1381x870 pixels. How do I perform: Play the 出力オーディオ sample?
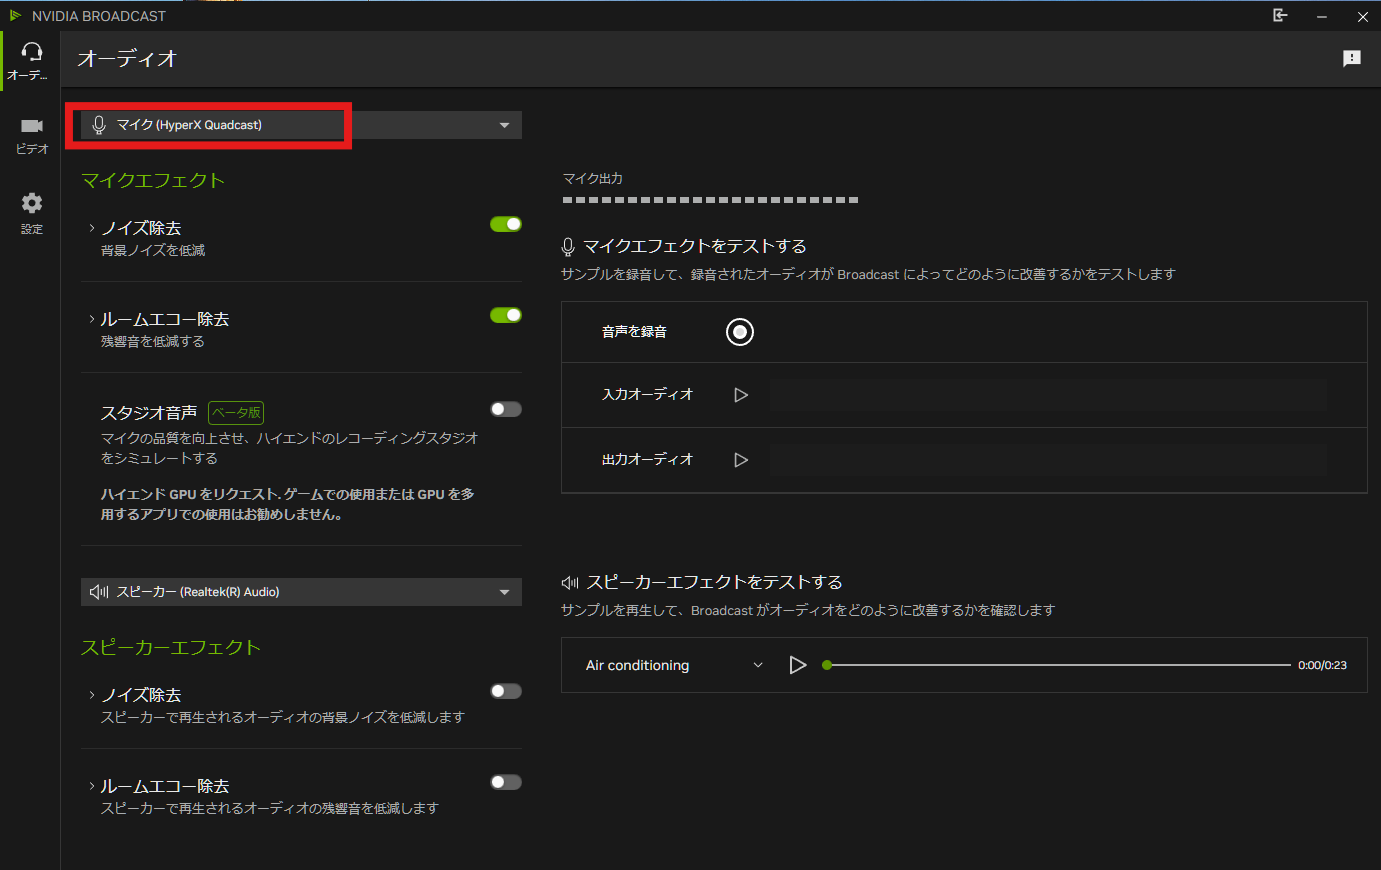(741, 460)
